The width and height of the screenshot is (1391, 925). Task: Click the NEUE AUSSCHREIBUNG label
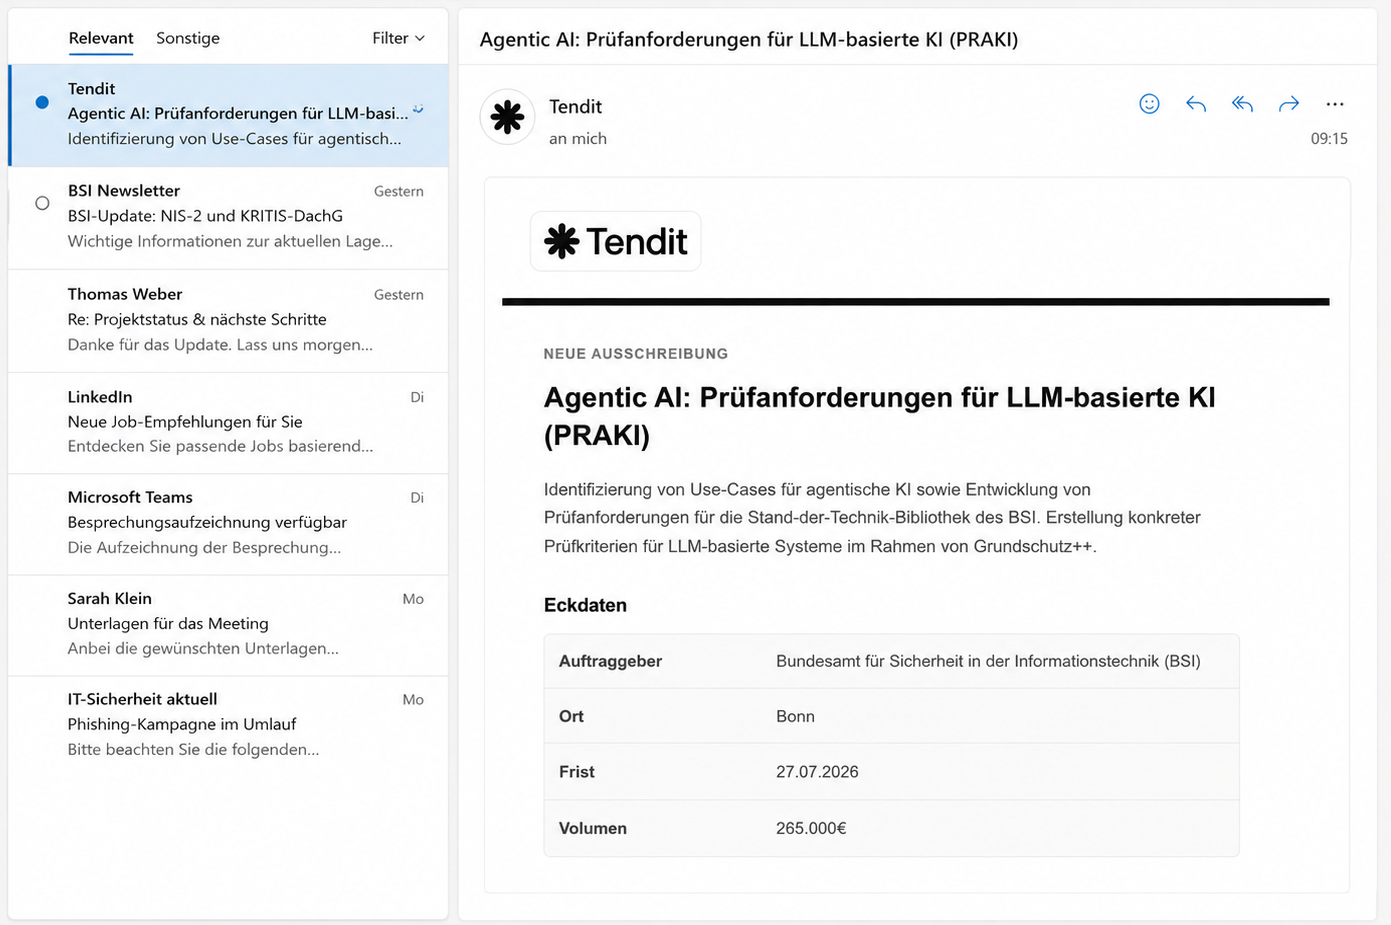click(x=636, y=353)
